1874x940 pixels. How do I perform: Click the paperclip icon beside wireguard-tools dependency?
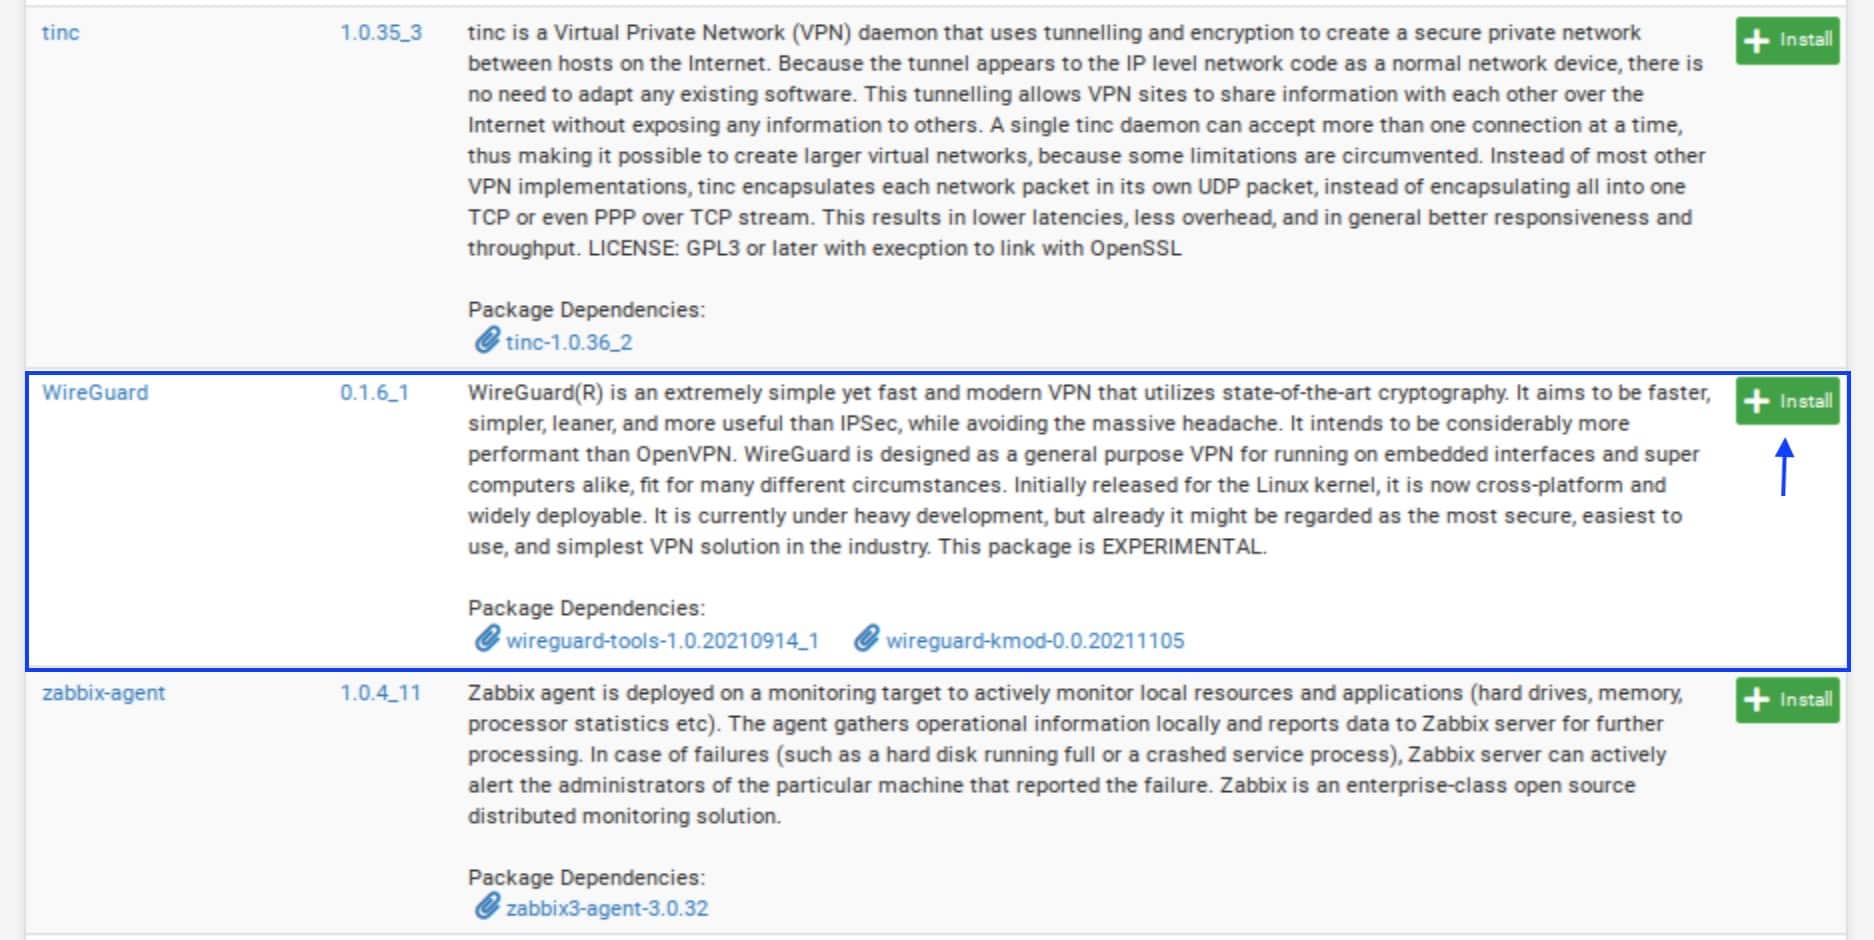coord(486,639)
